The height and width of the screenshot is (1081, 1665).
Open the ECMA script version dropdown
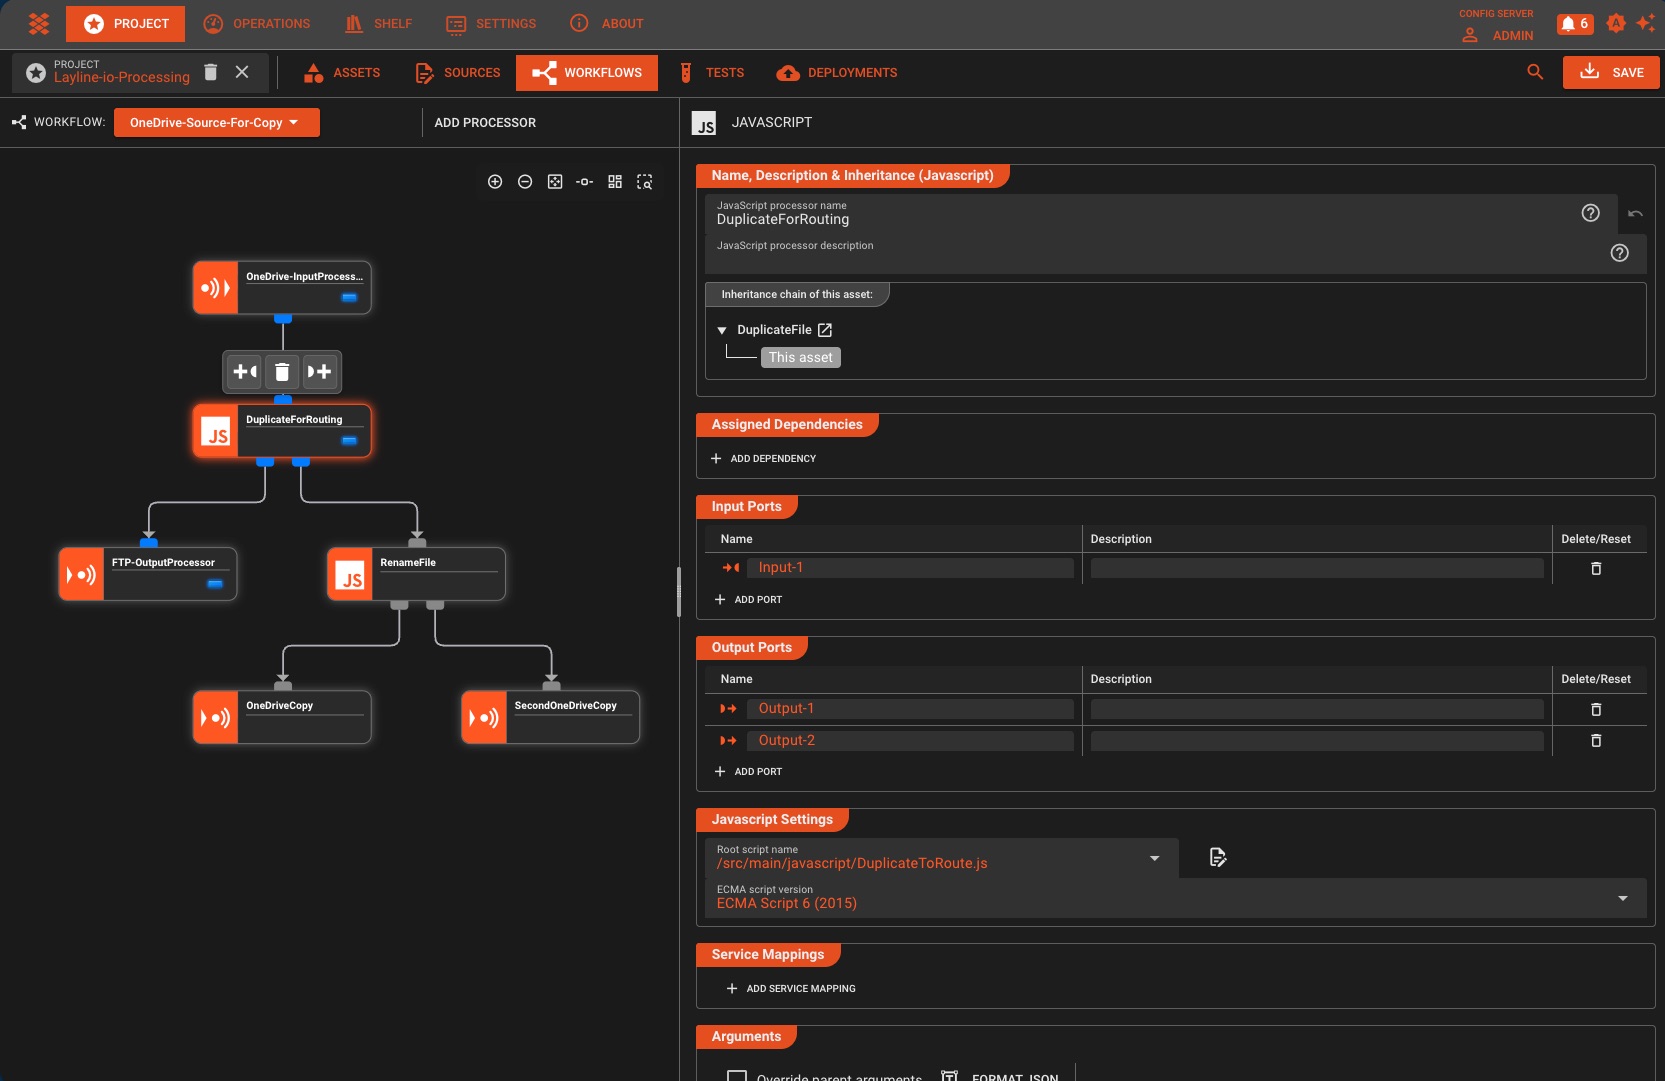coord(1623,898)
